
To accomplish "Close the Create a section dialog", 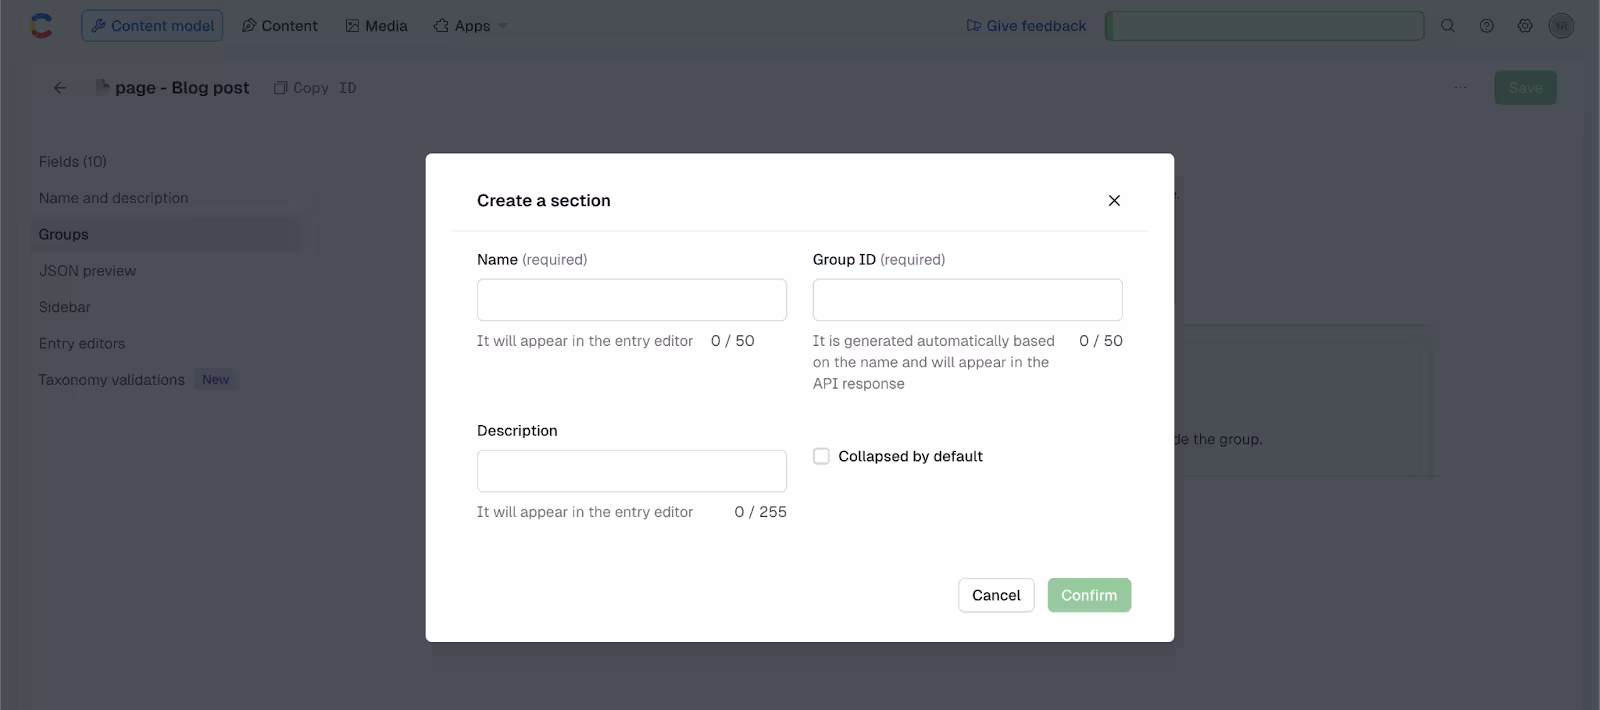I will point(1114,200).
